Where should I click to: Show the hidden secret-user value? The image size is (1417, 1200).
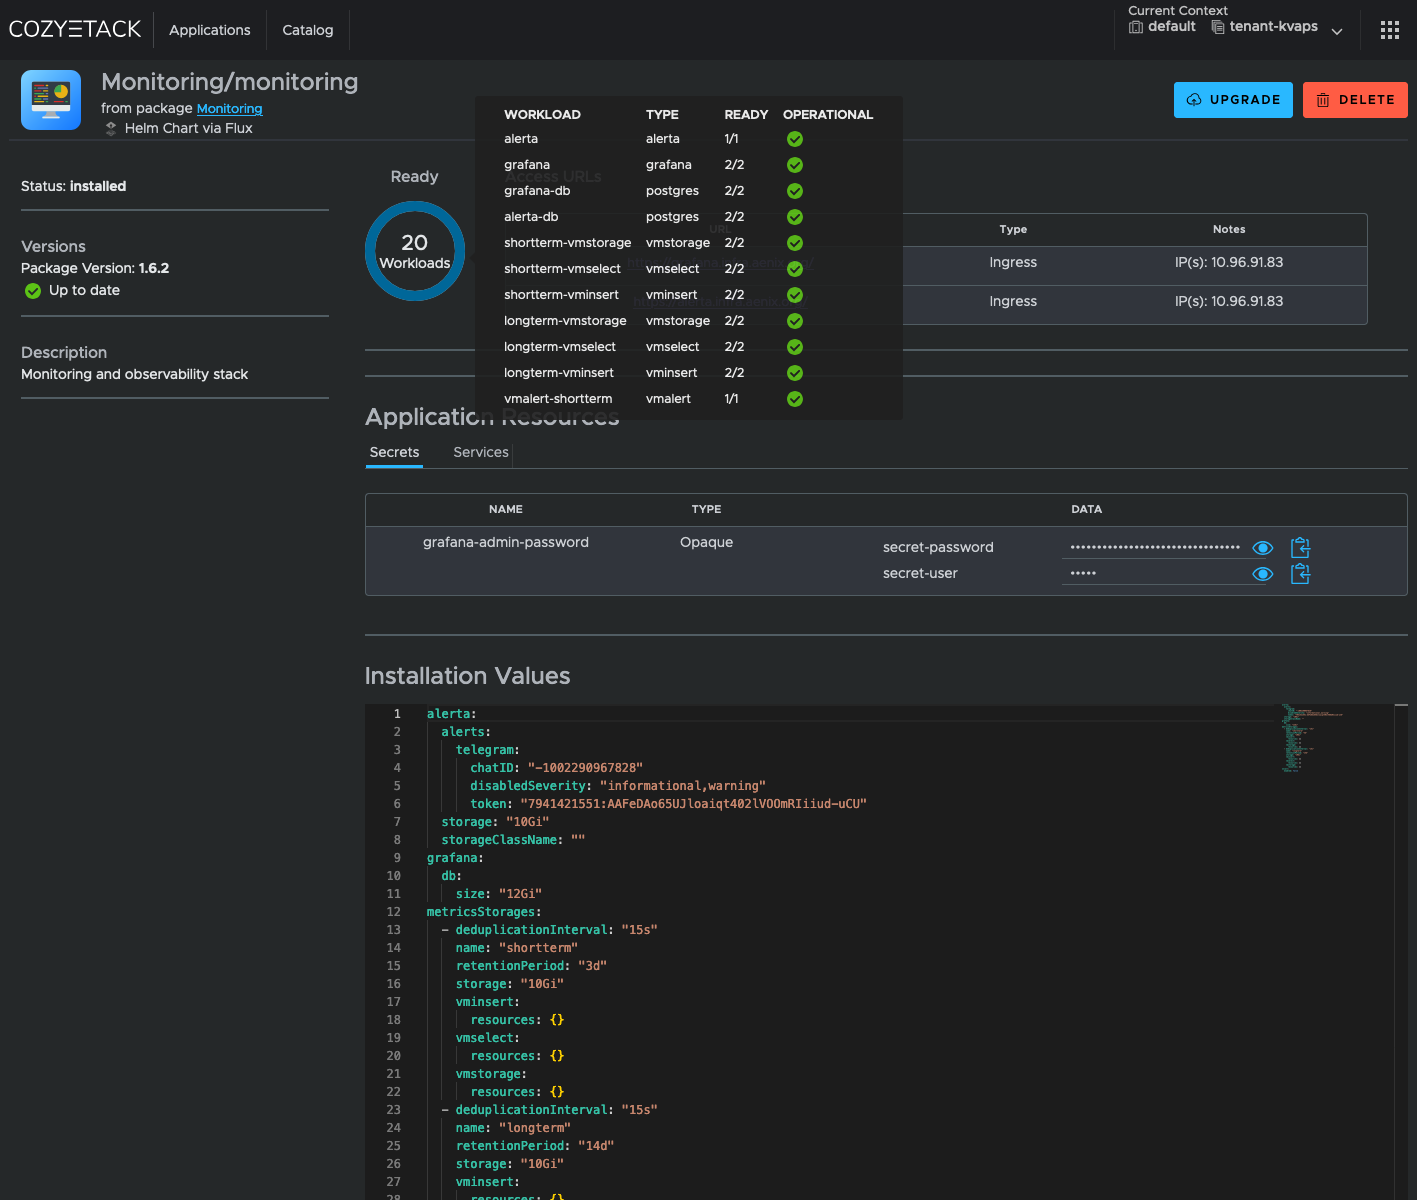tap(1262, 574)
